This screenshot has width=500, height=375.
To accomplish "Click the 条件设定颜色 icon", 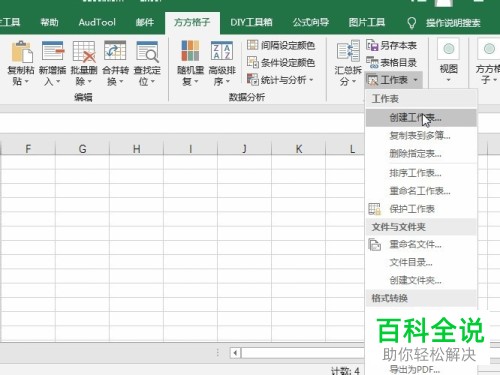I will coord(252,62).
